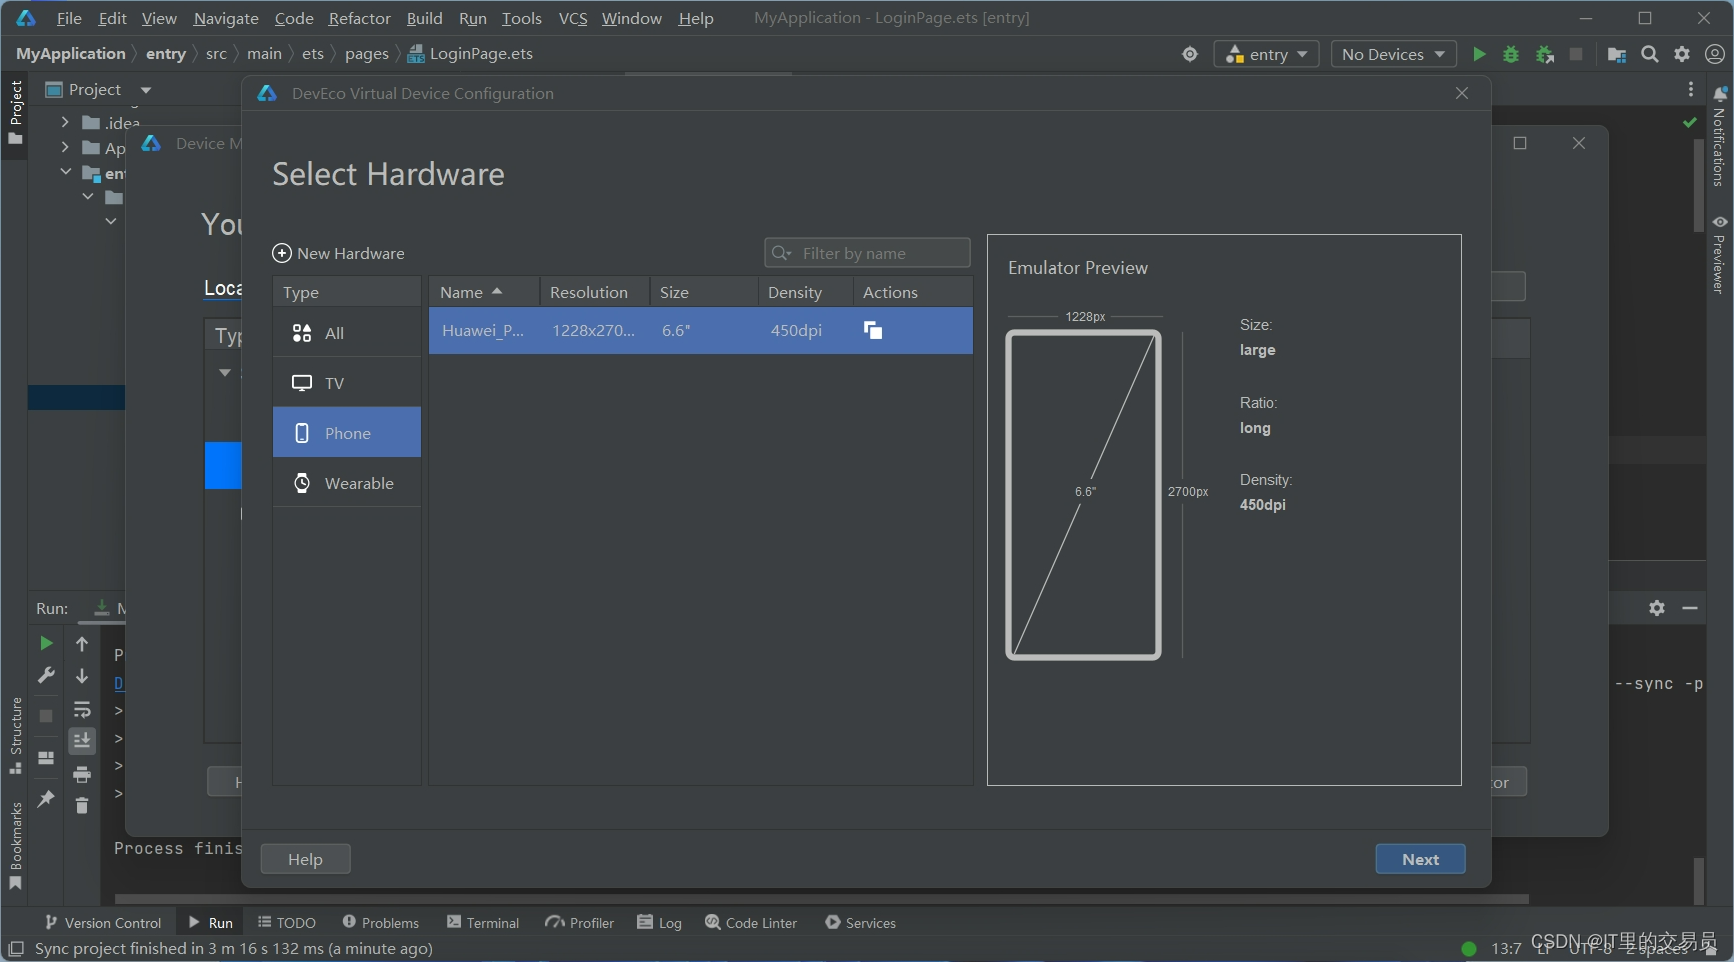Click the target locate icon beside entry selector
The height and width of the screenshot is (962, 1734).
(1190, 54)
